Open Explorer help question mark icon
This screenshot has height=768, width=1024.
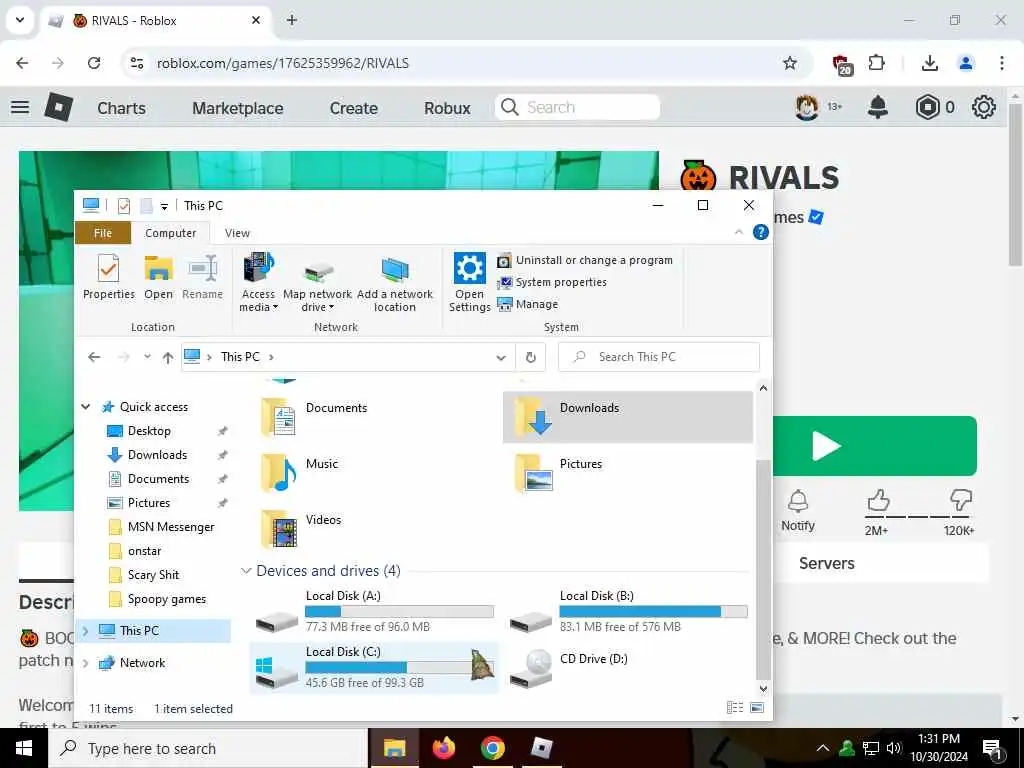pos(760,232)
